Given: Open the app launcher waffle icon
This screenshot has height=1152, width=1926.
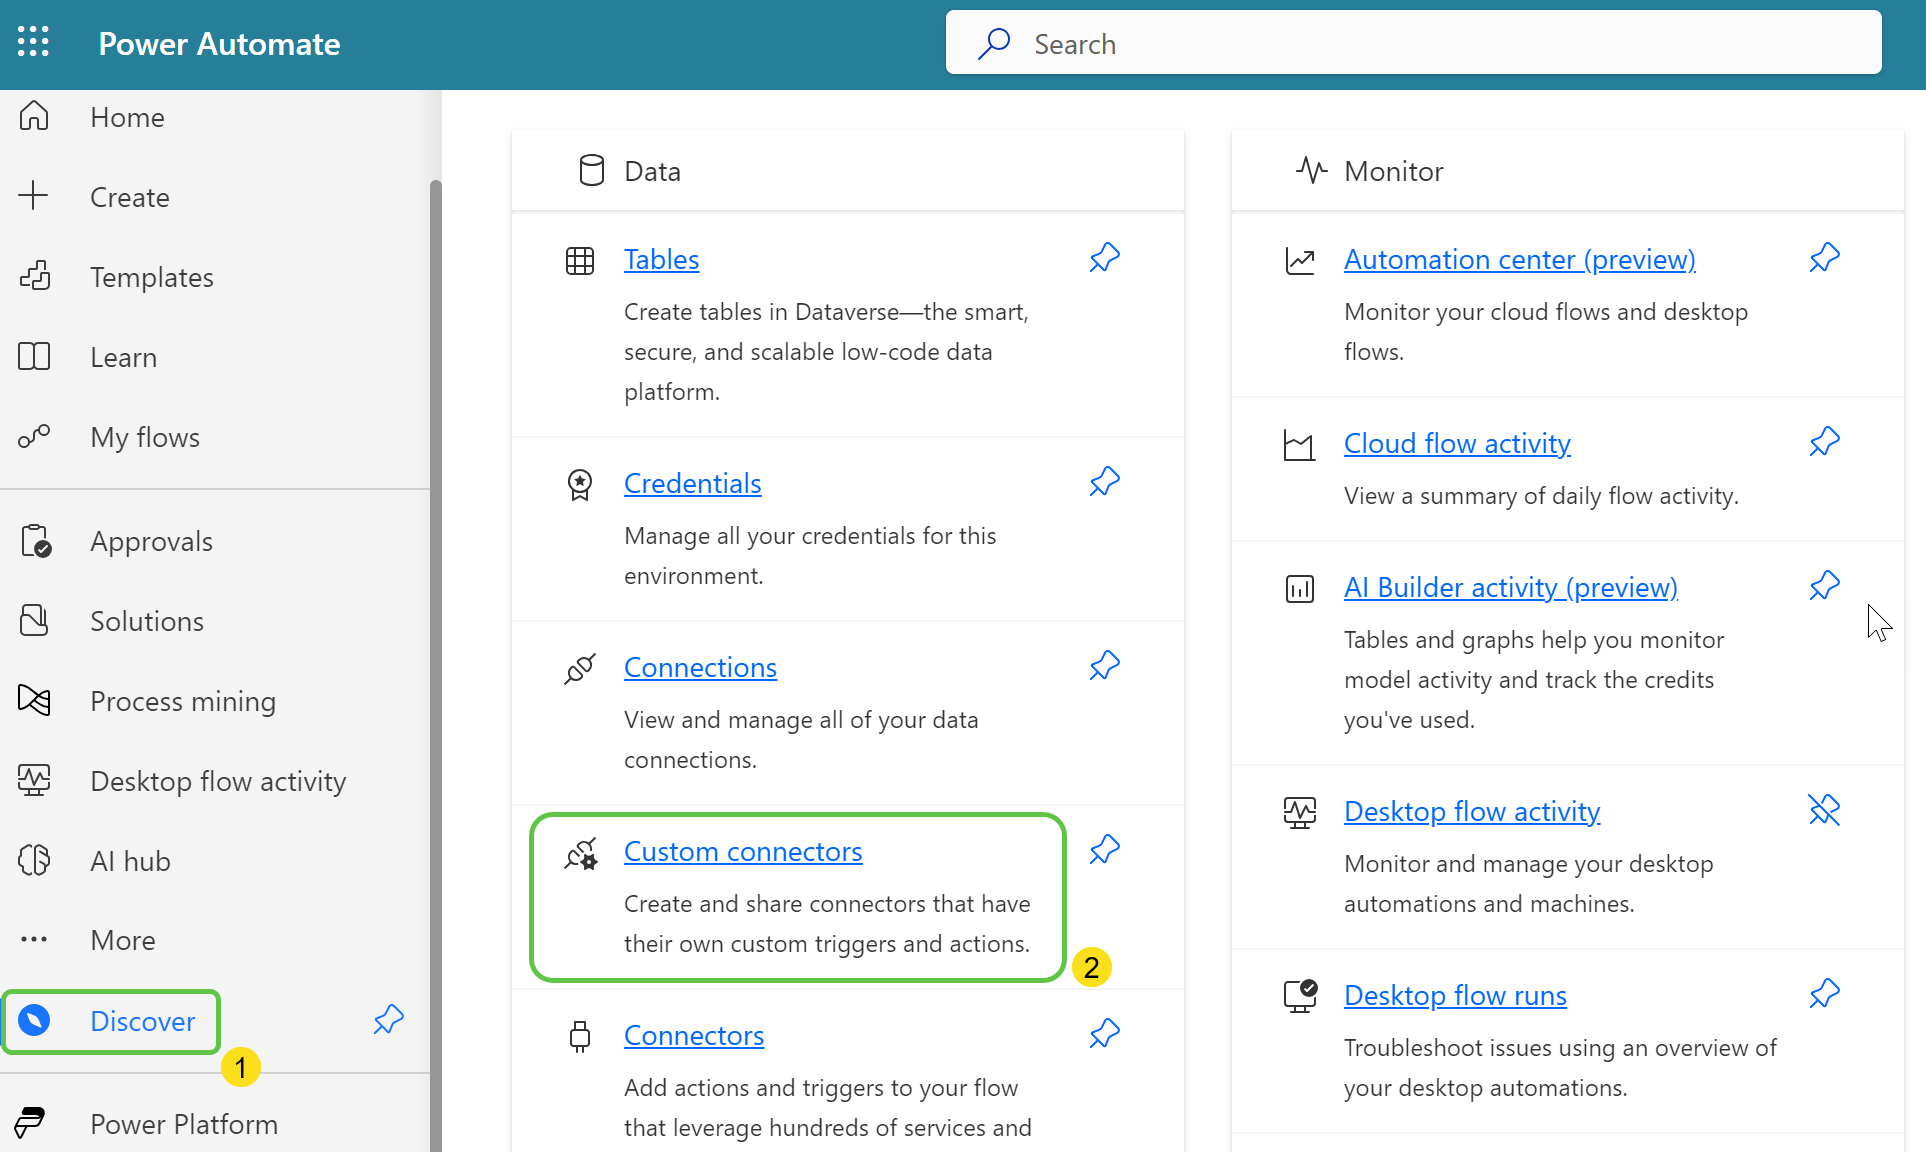Looking at the screenshot, I should (33, 42).
